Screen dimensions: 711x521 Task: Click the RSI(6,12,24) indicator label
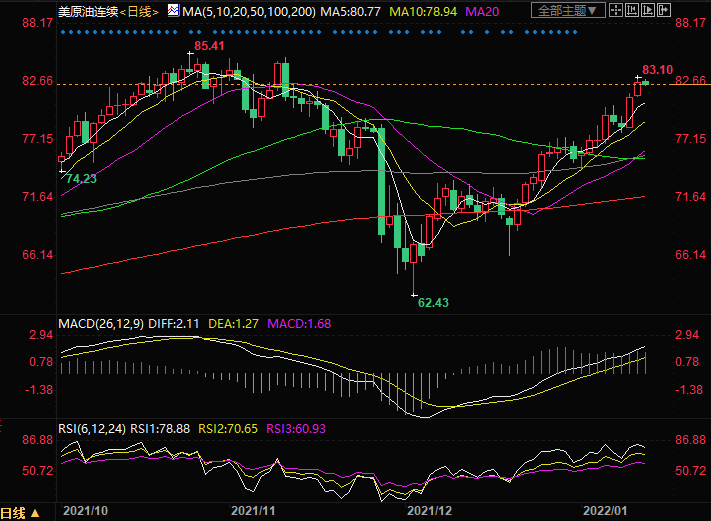(93, 429)
